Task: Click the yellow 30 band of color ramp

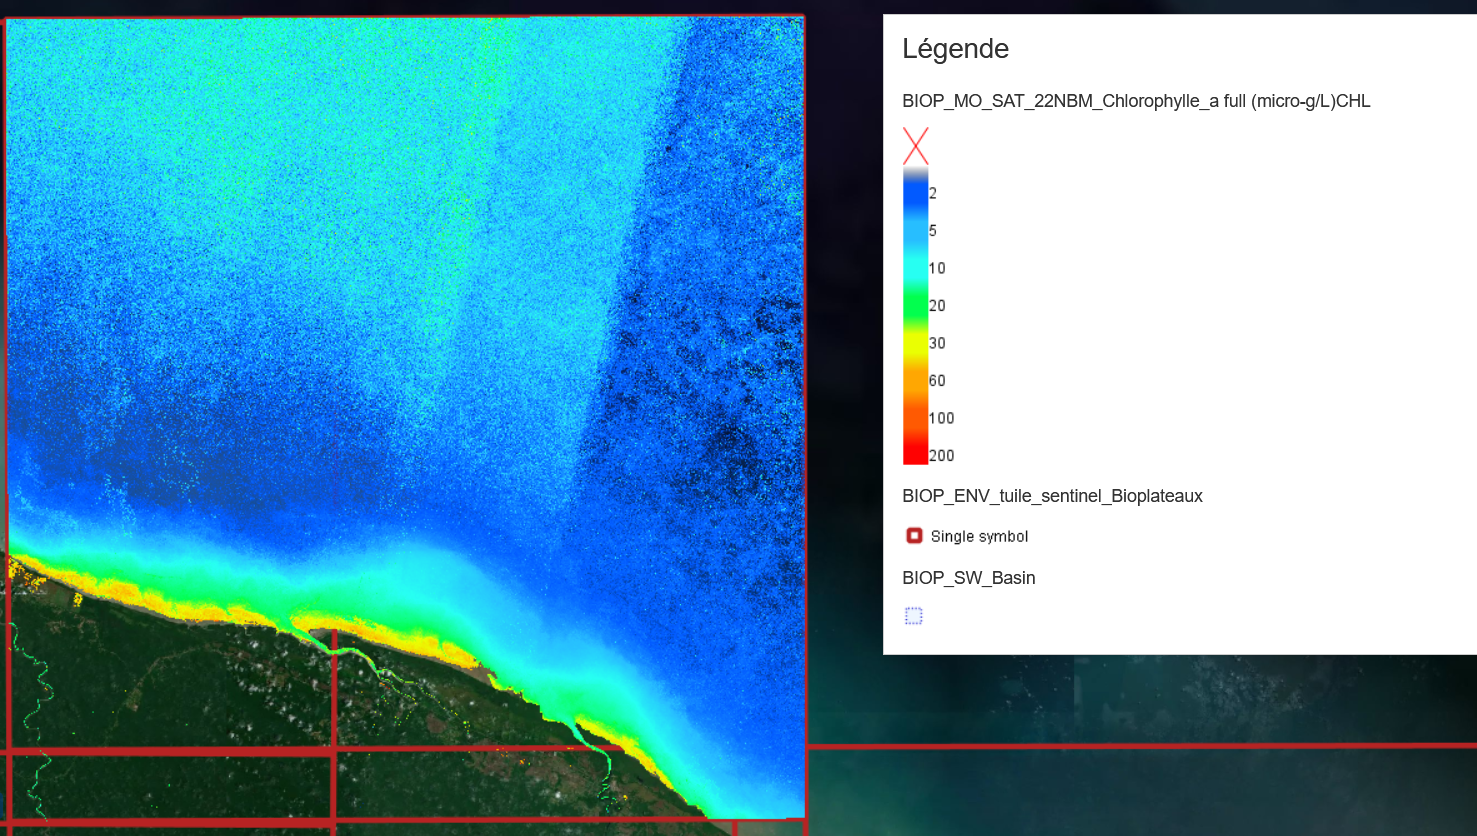Action: click(915, 343)
